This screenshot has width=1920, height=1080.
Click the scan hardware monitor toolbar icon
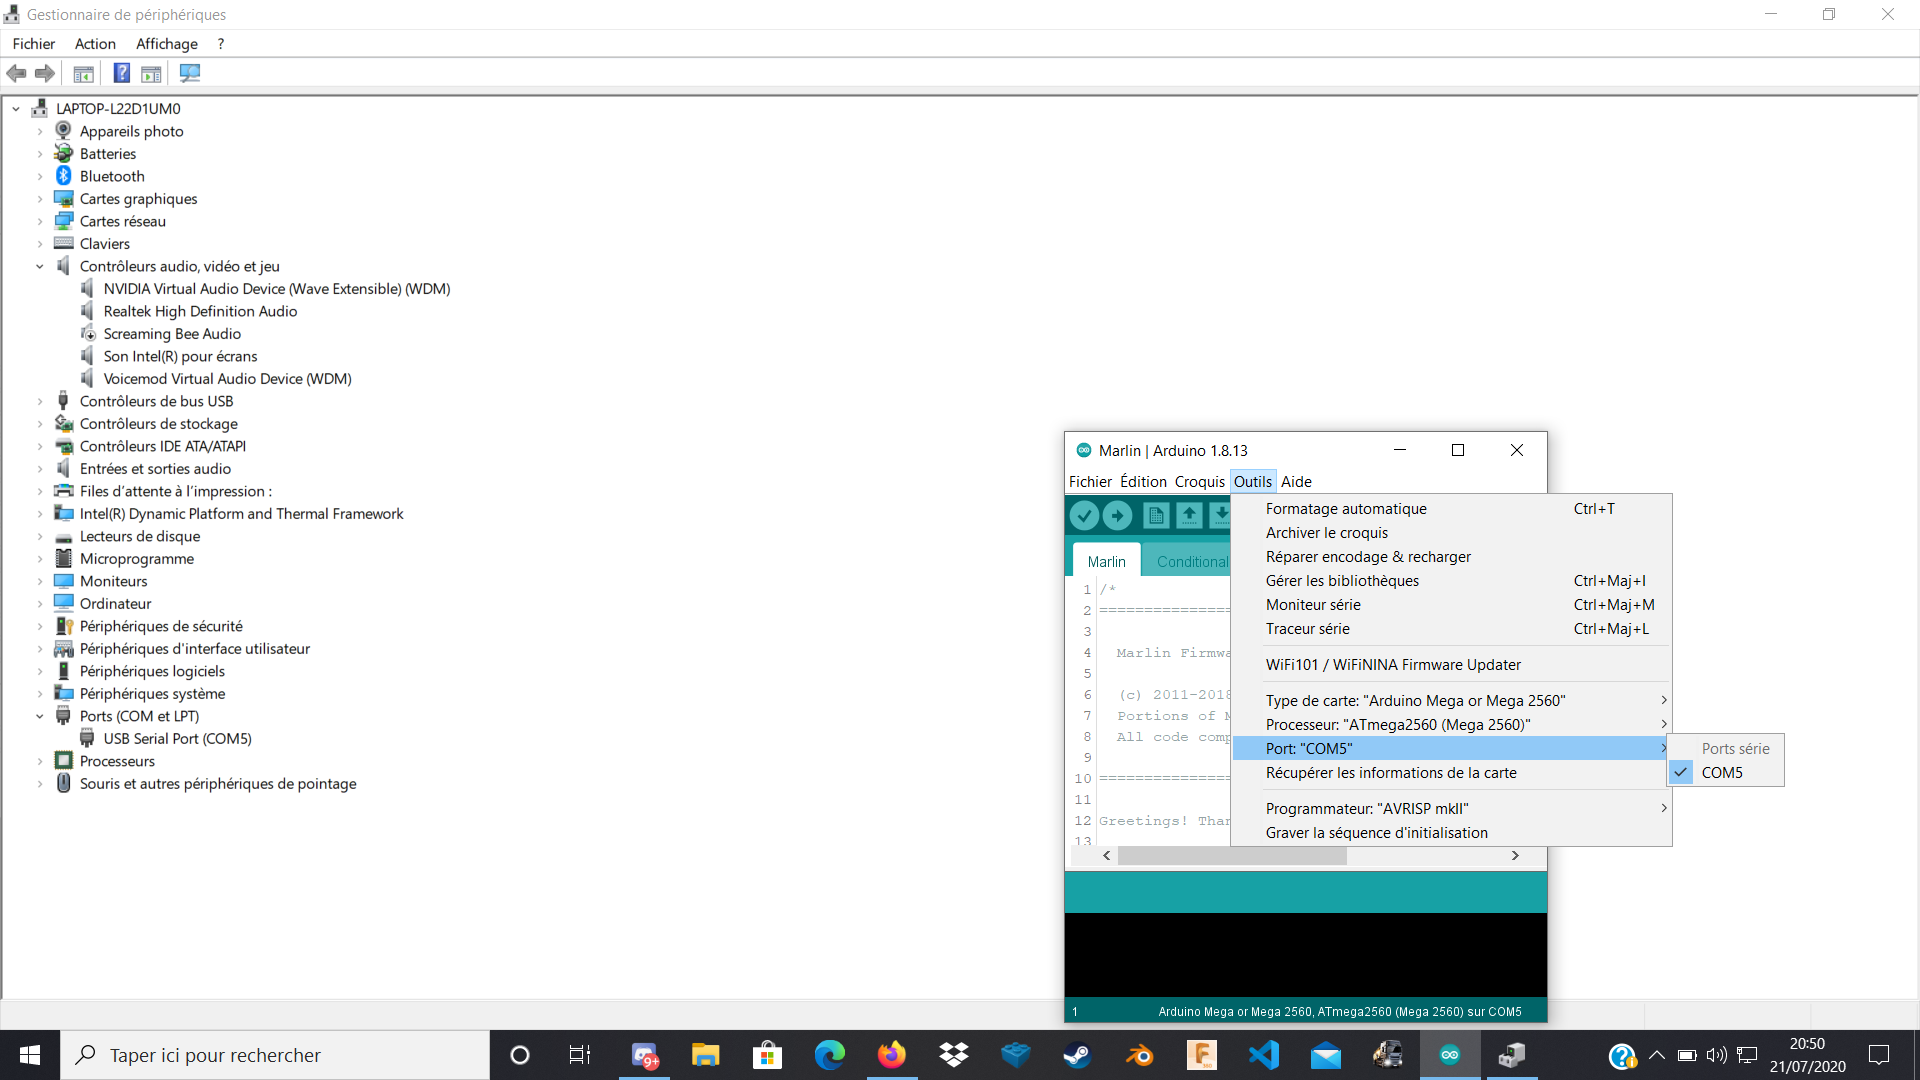tap(189, 73)
